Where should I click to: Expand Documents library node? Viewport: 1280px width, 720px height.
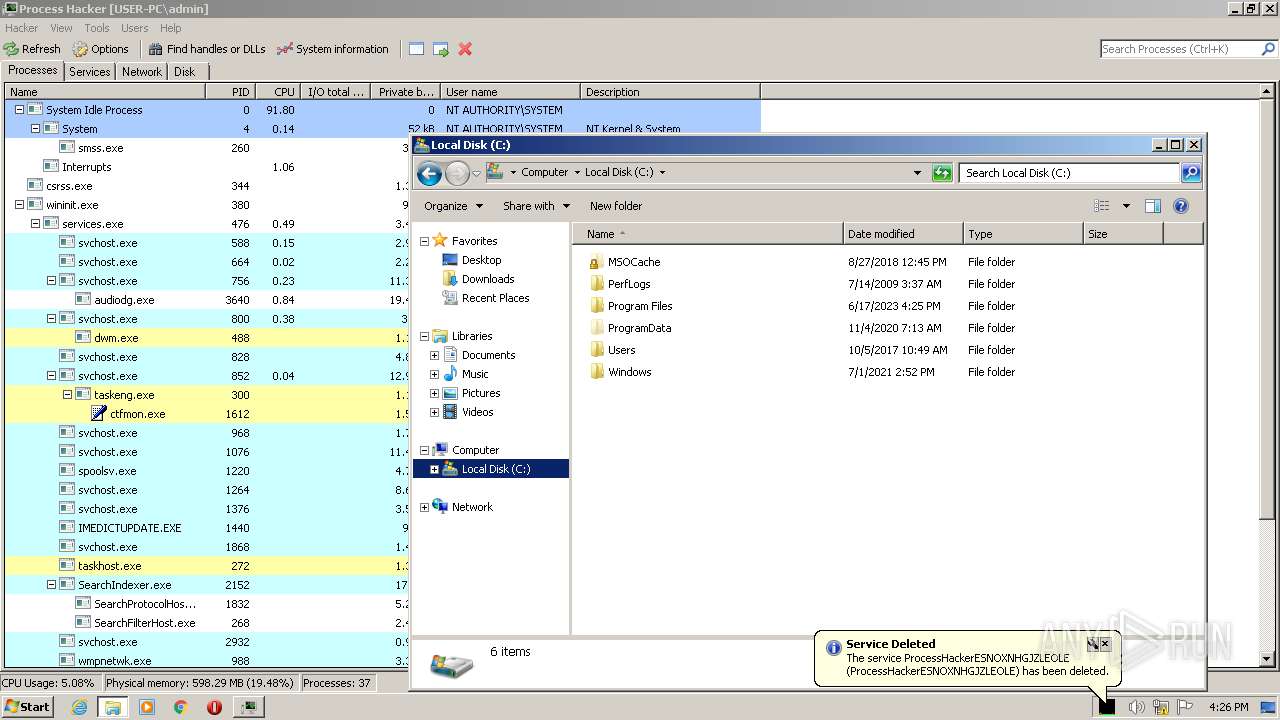[434, 355]
